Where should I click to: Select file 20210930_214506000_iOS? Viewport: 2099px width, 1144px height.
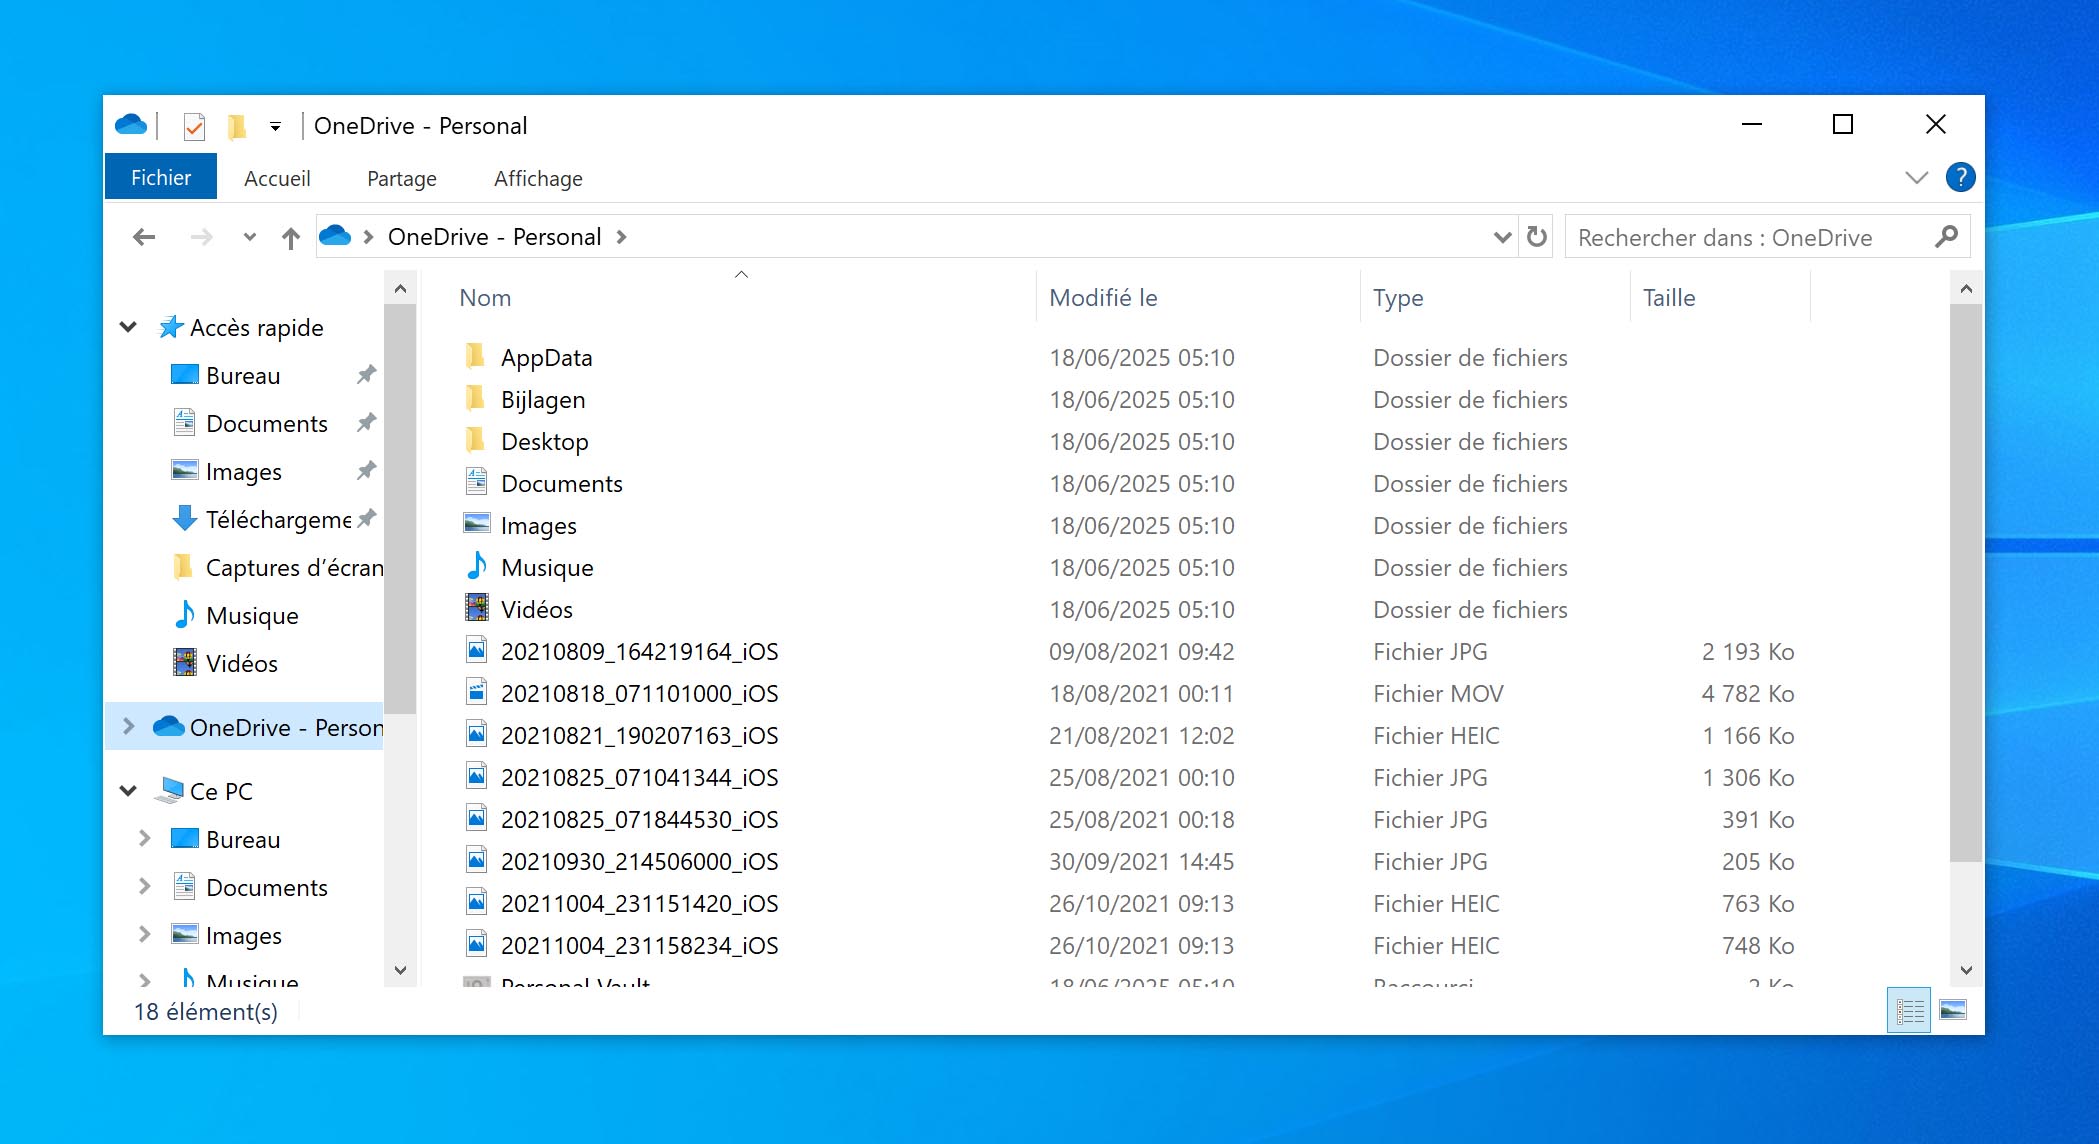point(639,862)
